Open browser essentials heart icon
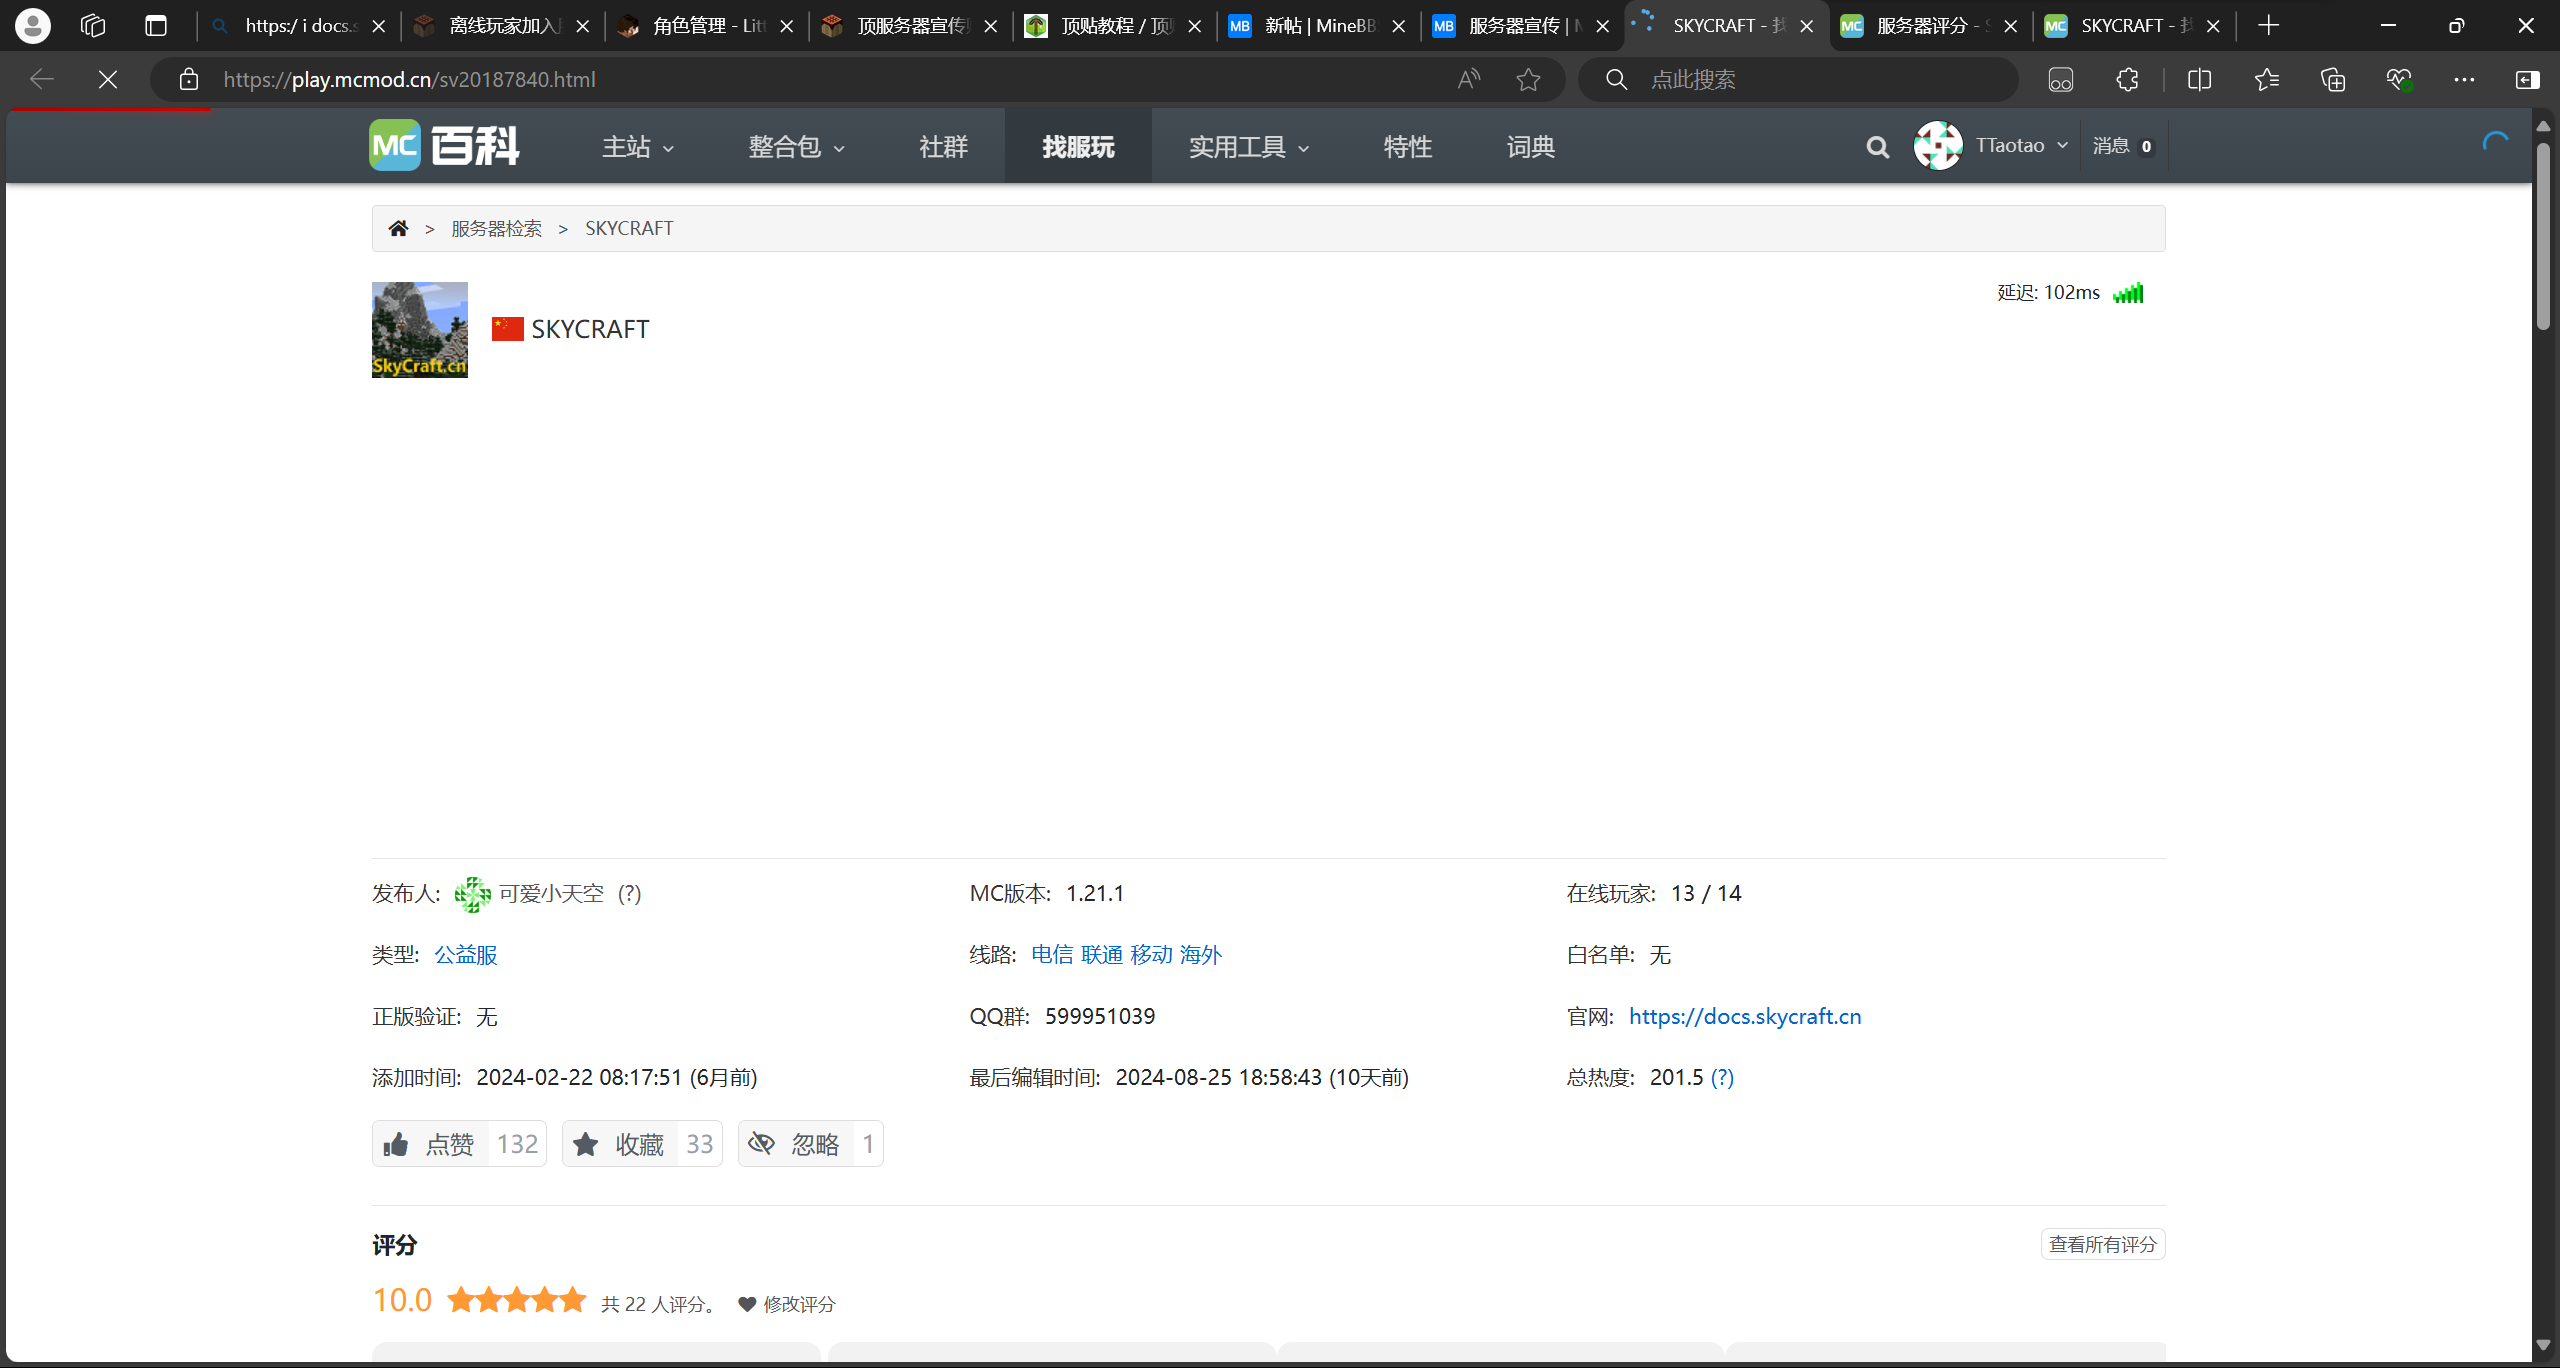This screenshot has width=2560, height=1368. pyautogui.click(x=2399, y=79)
